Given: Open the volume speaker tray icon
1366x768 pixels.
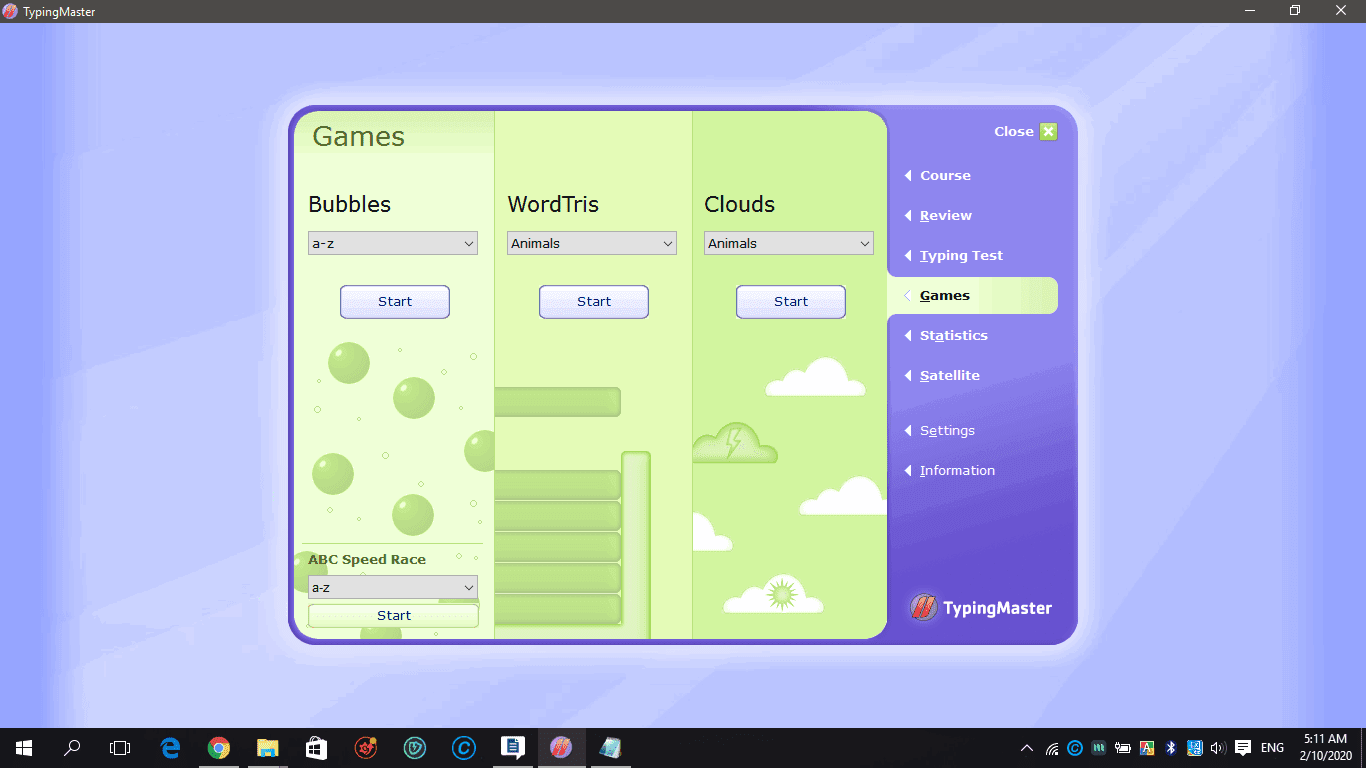Looking at the screenshot, I should [x=1218, y=748].
